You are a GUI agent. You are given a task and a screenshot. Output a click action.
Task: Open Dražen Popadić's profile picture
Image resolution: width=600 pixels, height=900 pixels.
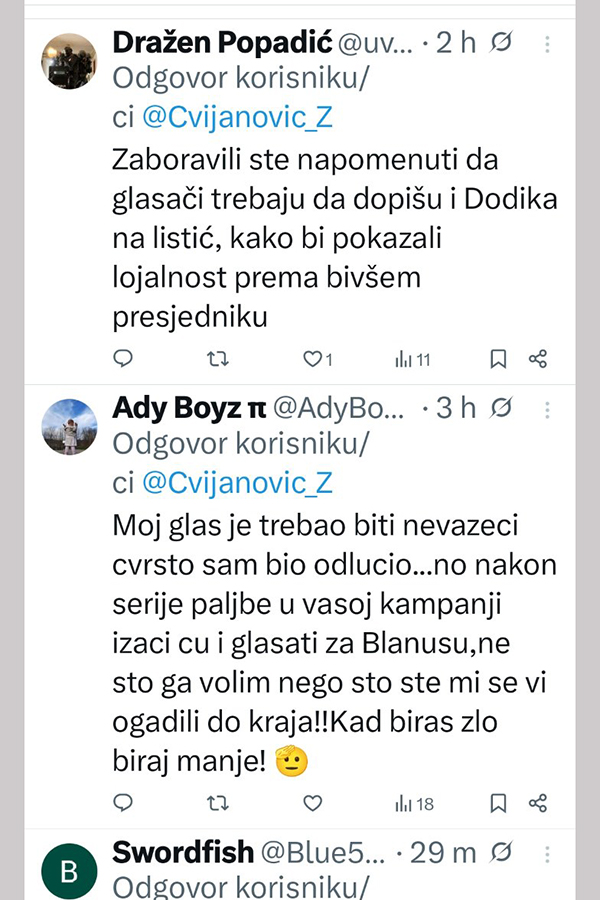68,60
